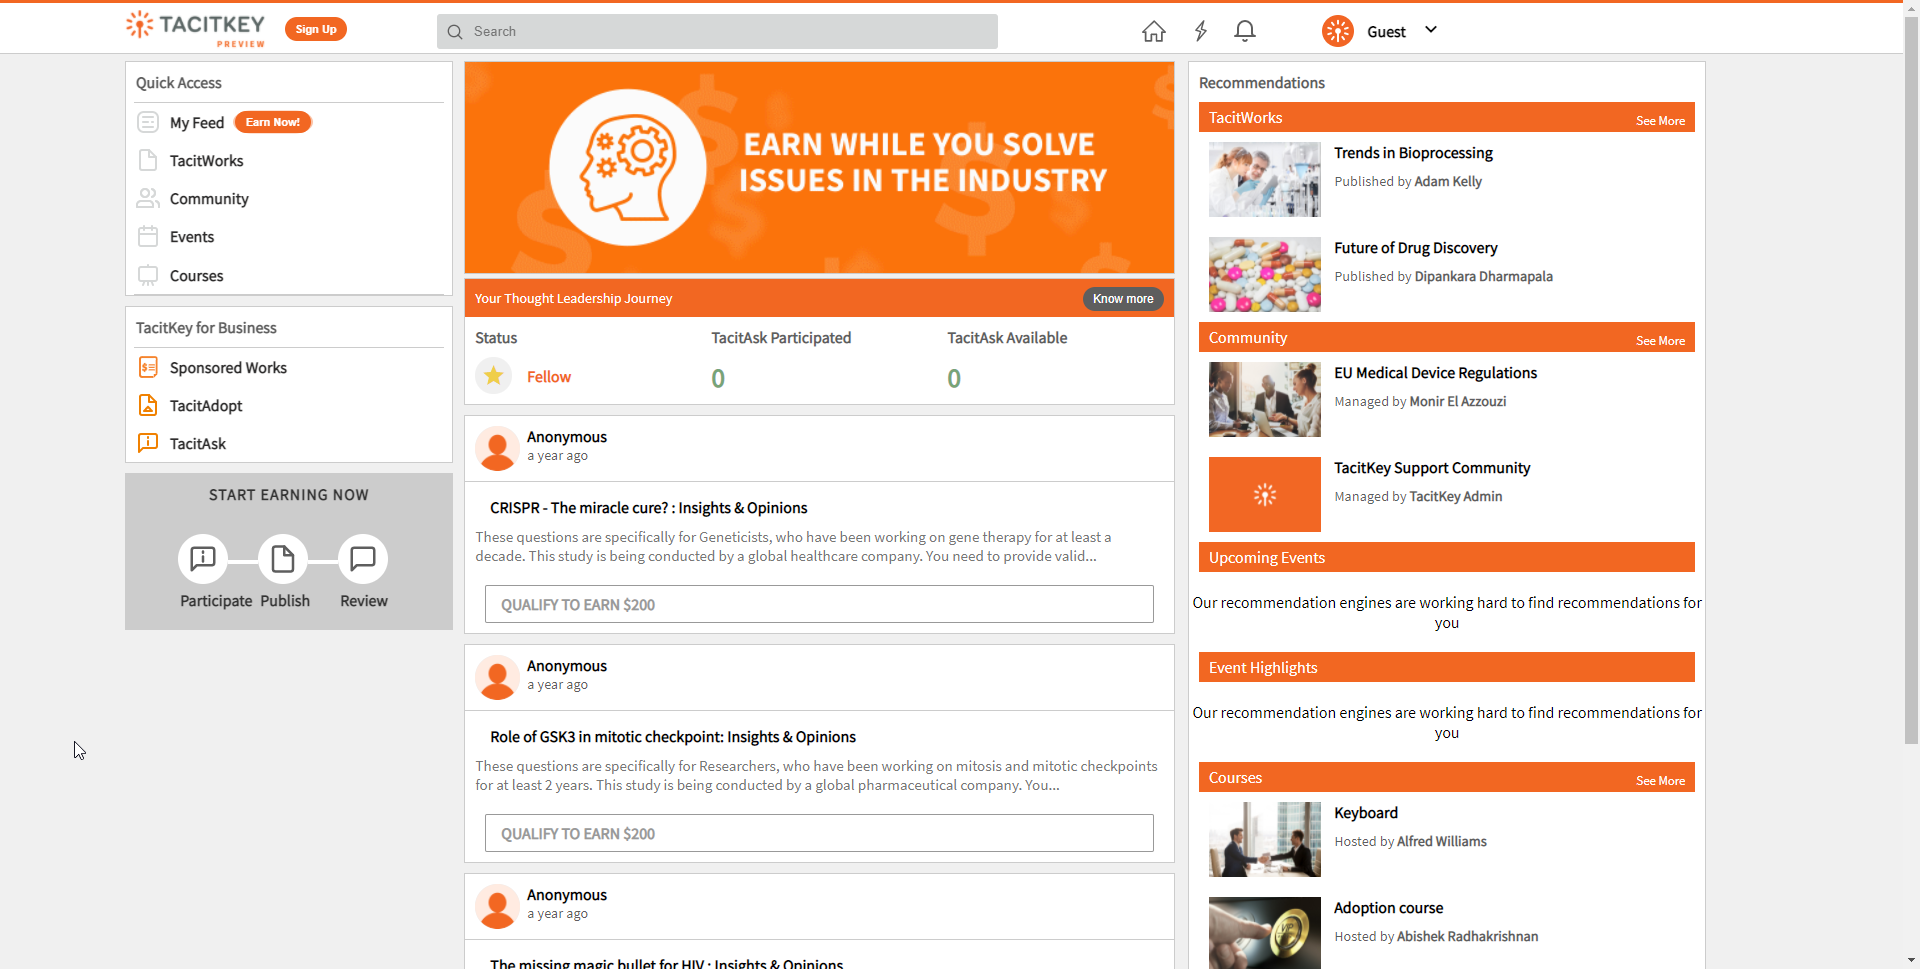
Task: Open Trends in Bioprocessing thumbnail
Action: pos(1265,179)
